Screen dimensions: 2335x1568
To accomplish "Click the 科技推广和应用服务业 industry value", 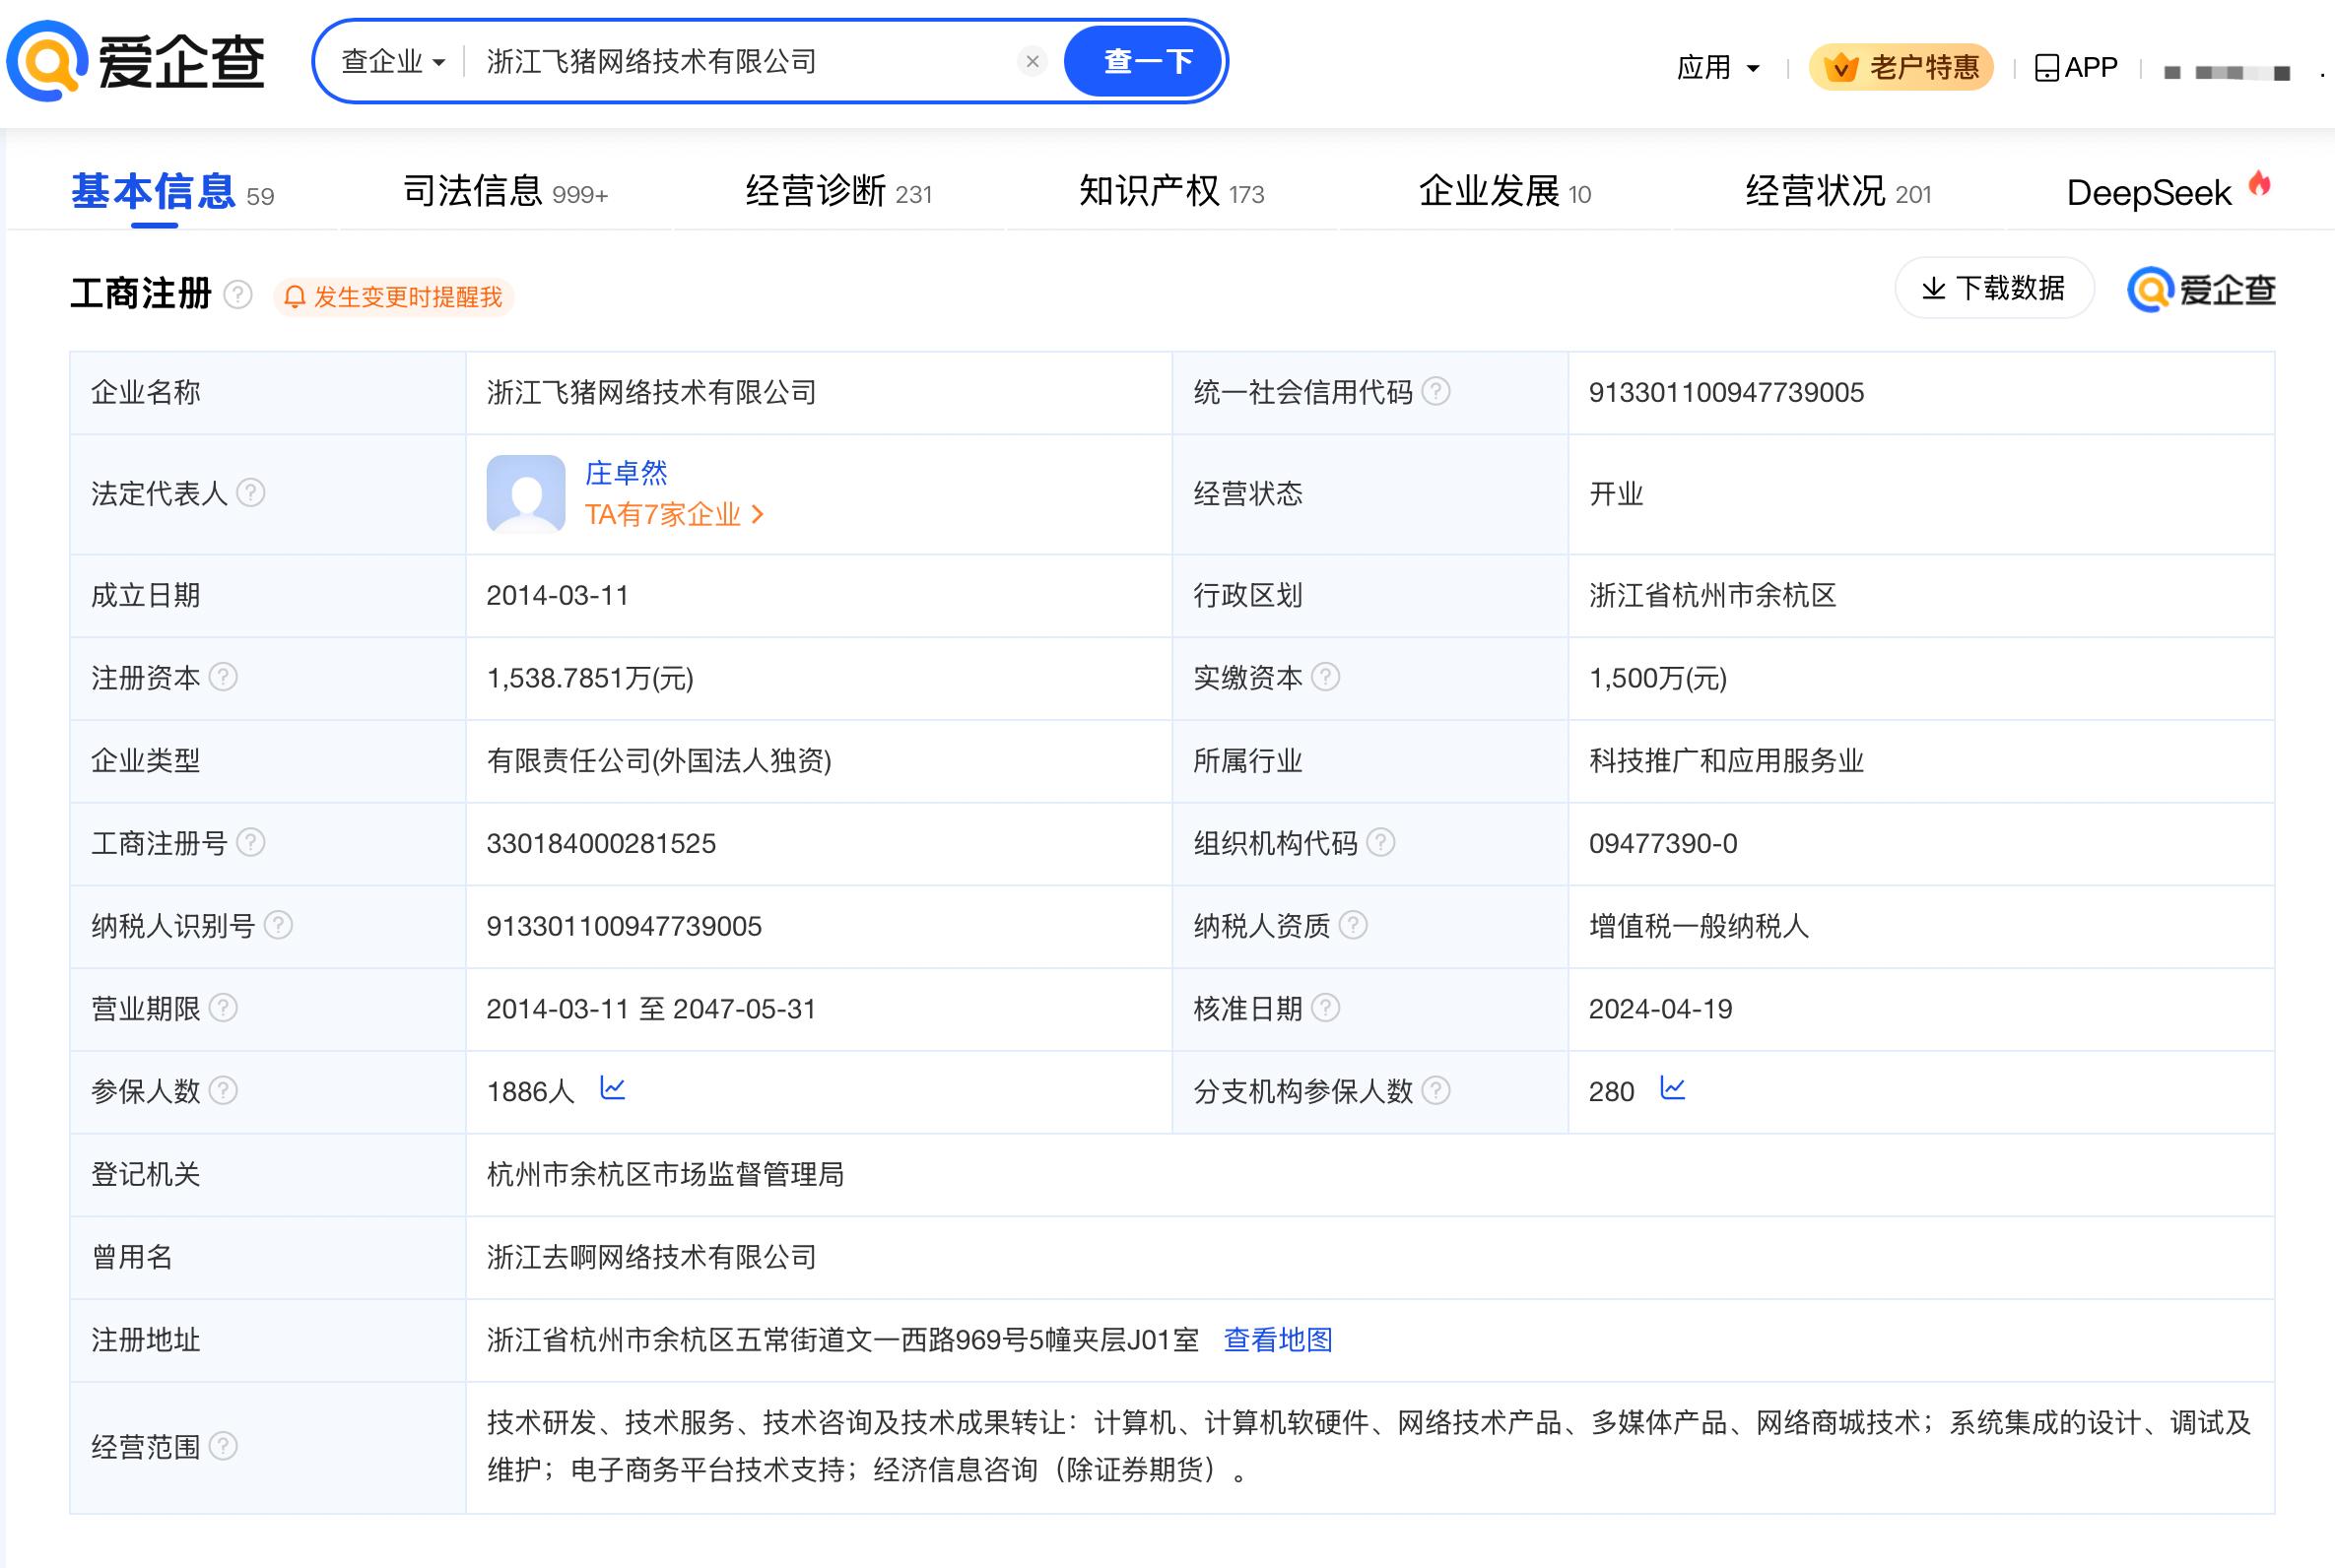I will pos(1726,761).
